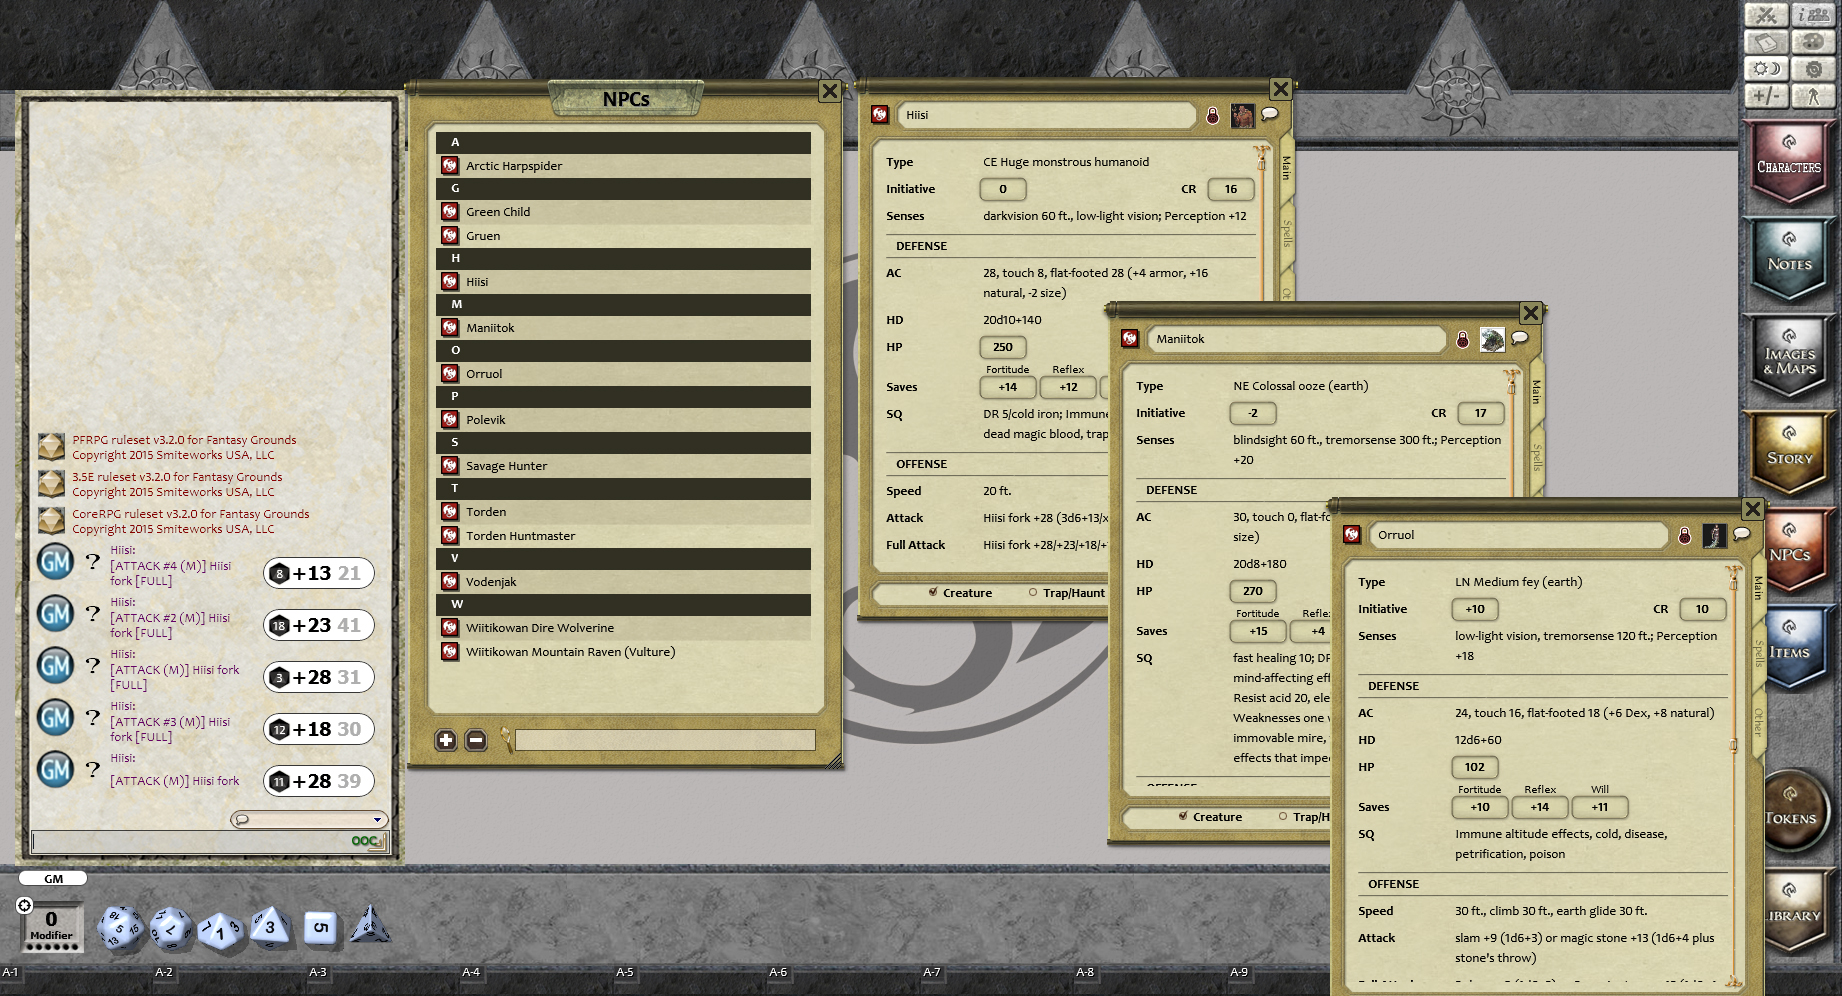This screenshot has width=1842, height=996.
Task: Open the Images & Maps sidebar panel
Action: coord(1790,358)
